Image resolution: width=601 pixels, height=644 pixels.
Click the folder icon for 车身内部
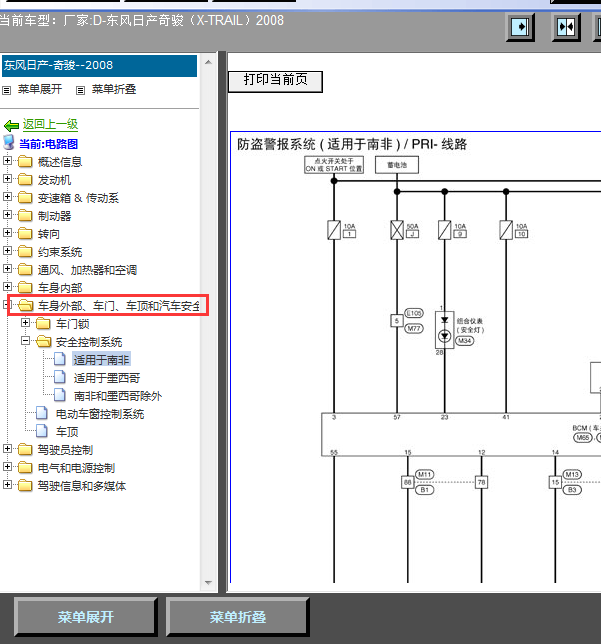[x=25, y=288]
